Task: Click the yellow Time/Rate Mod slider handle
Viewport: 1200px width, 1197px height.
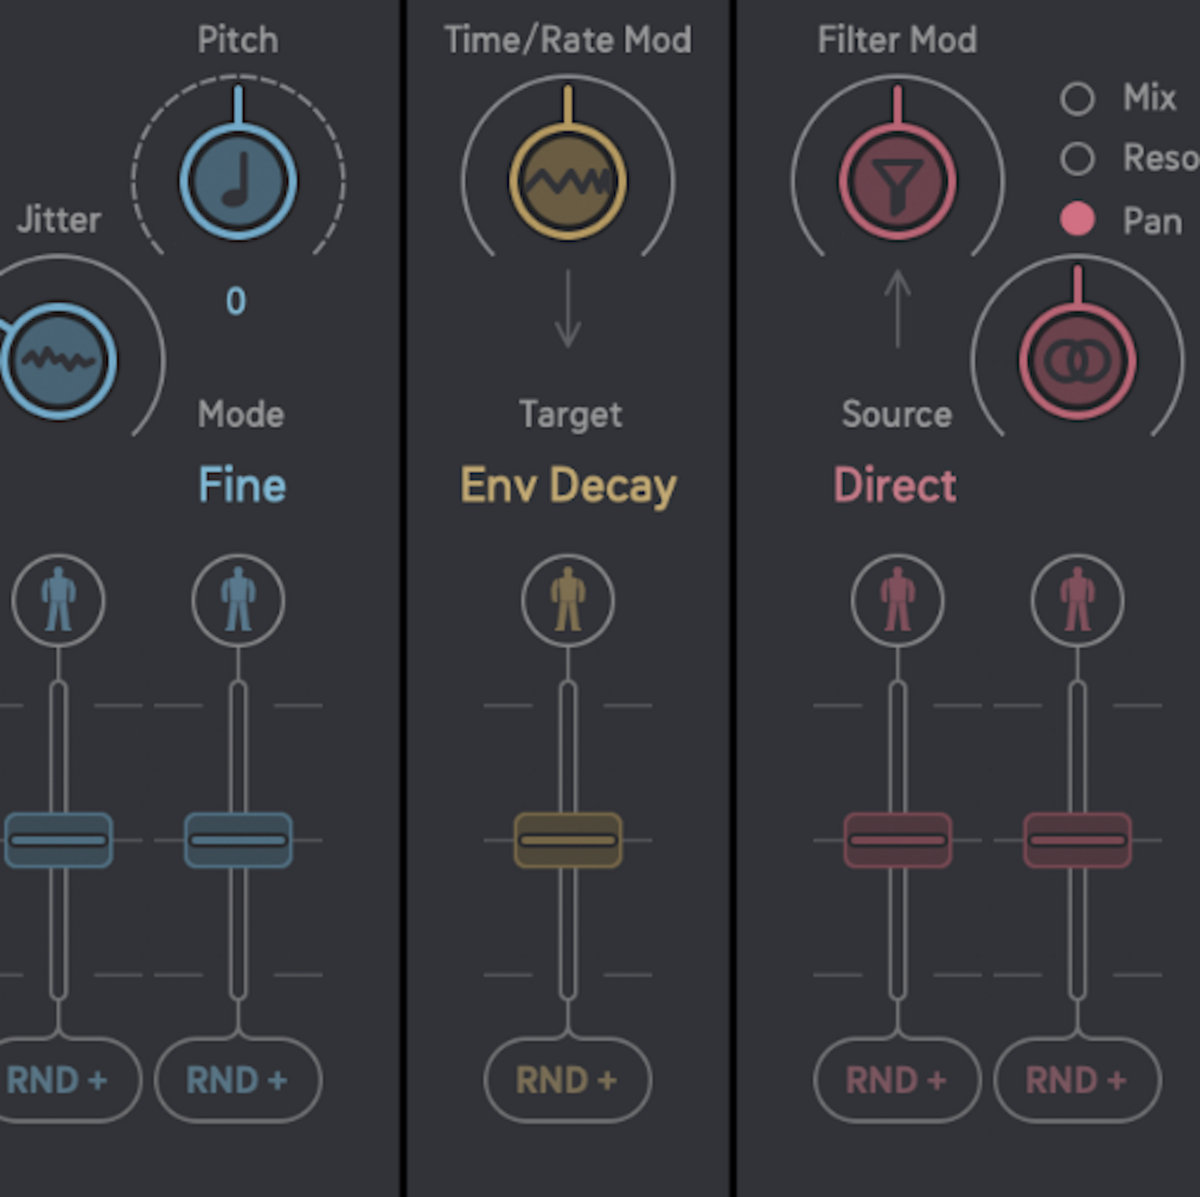Action: (567, 839)
